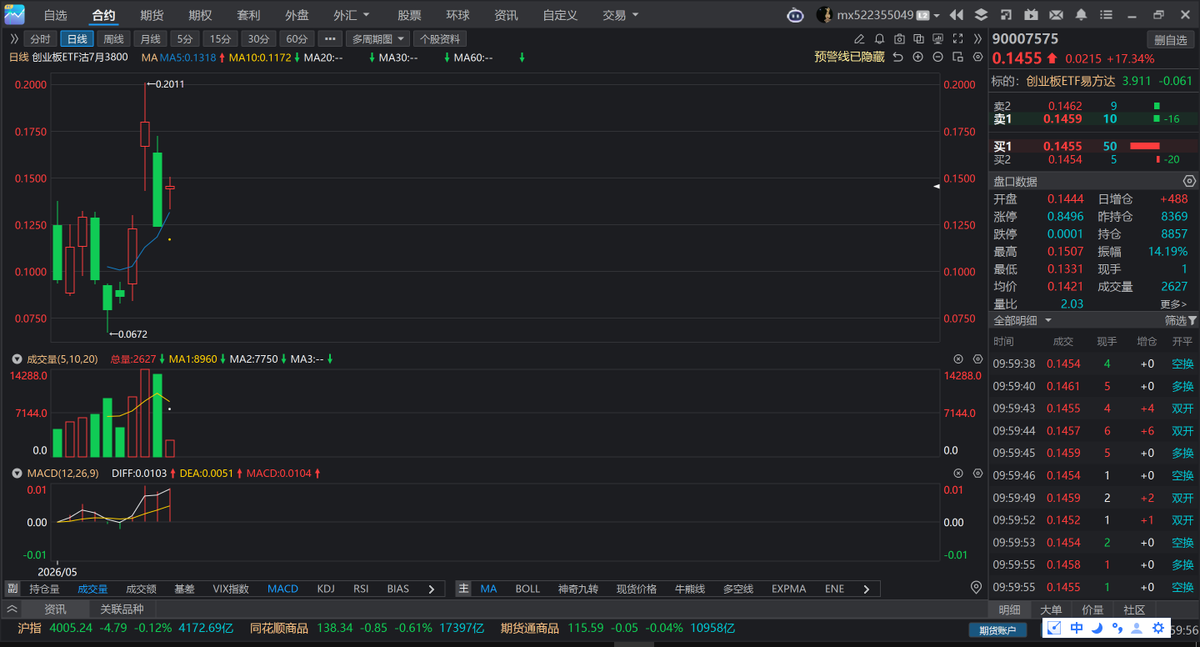The image size is (1200, 647).
Task: Switch to the 社区 tab
Action: (1134, 609)
